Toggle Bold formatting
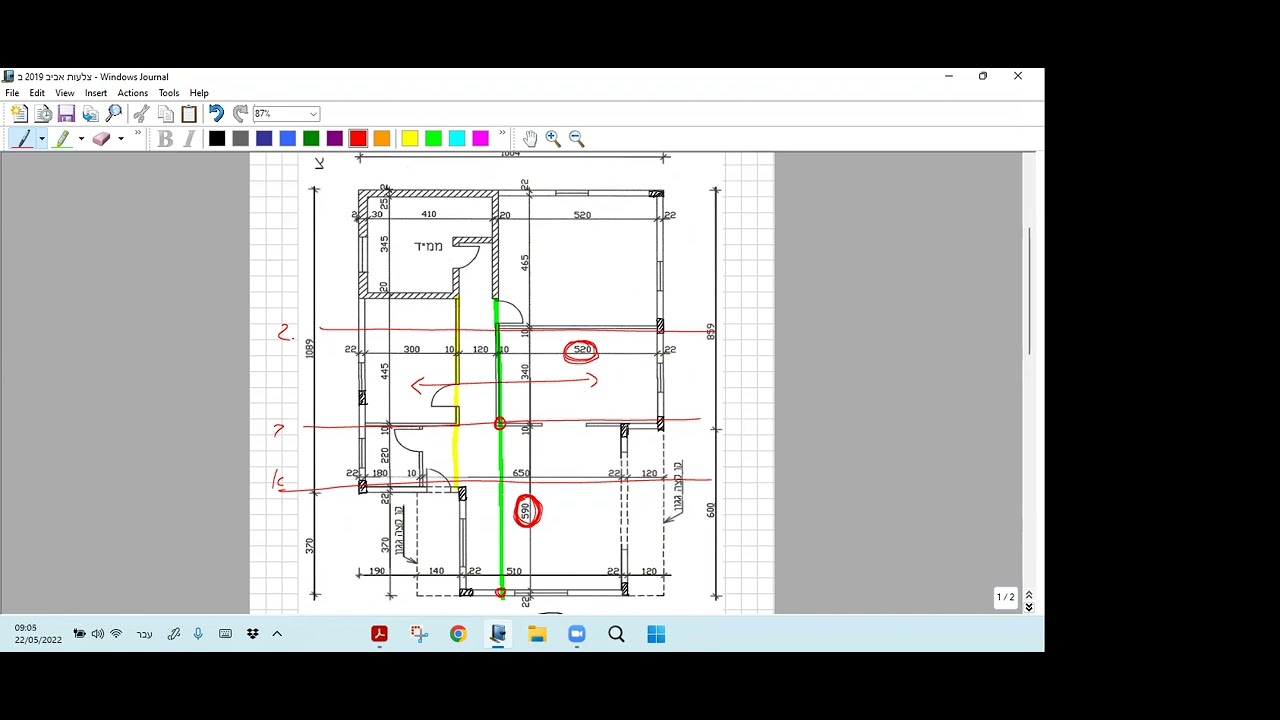Screen dimensions: 1280x720 tap(165, 139)
